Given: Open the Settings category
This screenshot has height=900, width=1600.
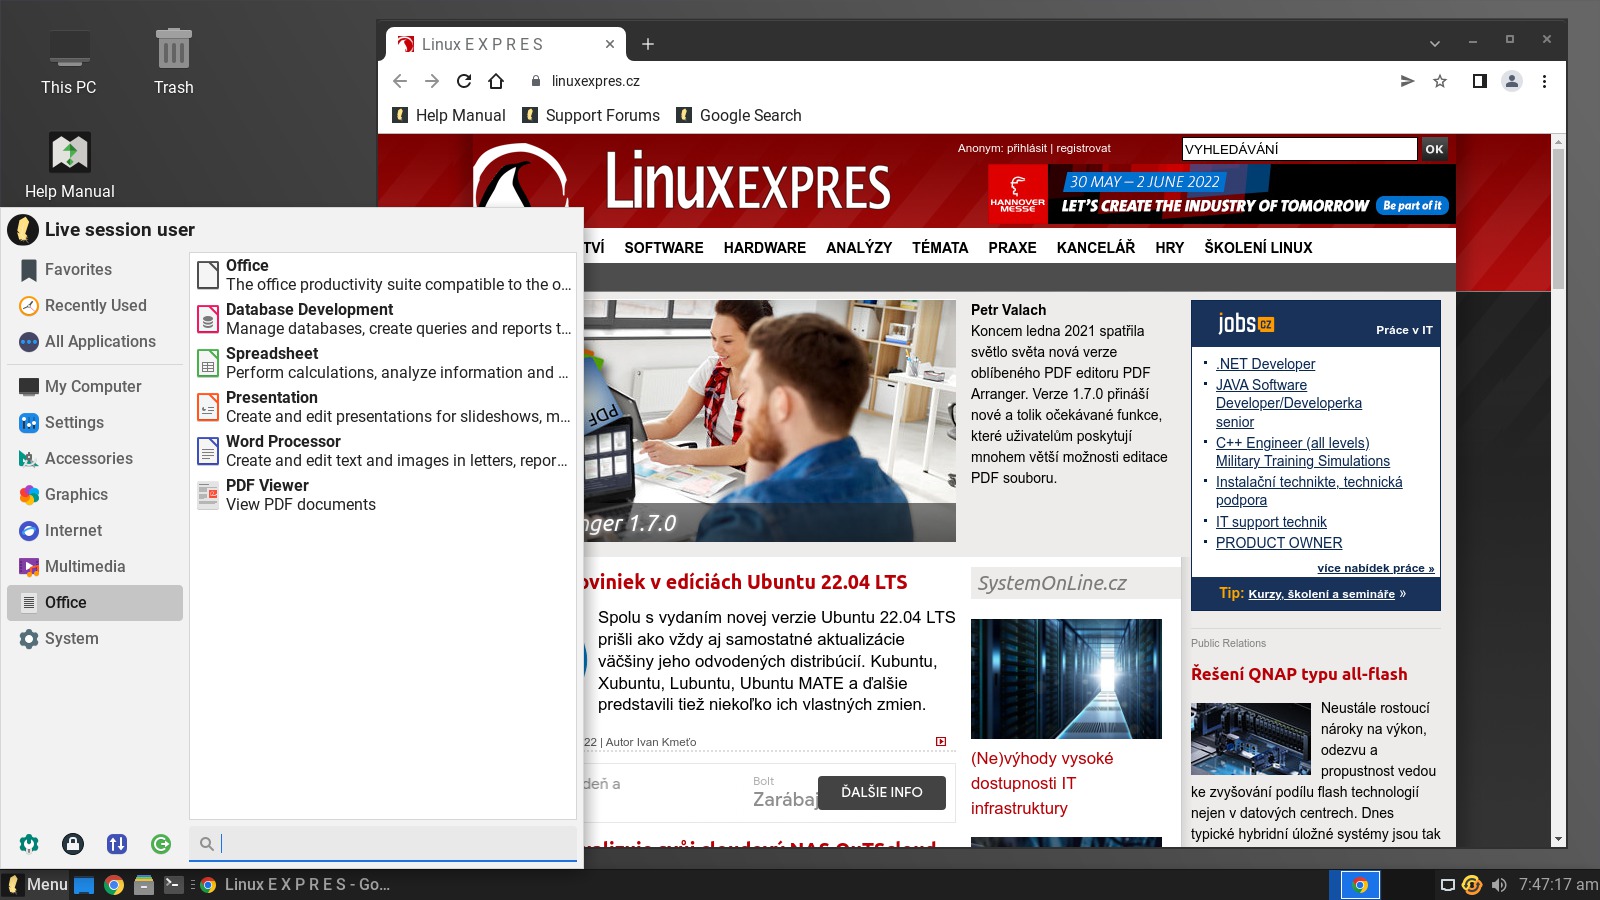Looking at the screenshot, I should coord(96,423).
